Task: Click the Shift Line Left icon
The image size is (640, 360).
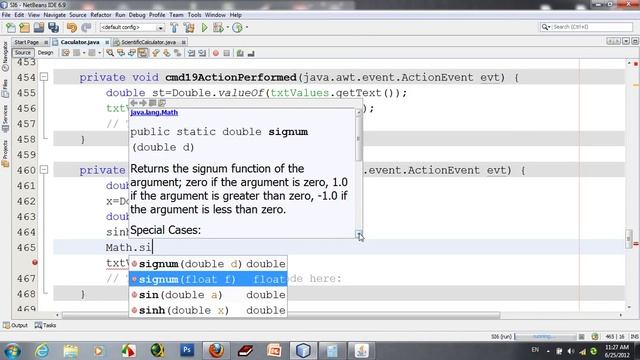Action: click(x=191, y=53)
